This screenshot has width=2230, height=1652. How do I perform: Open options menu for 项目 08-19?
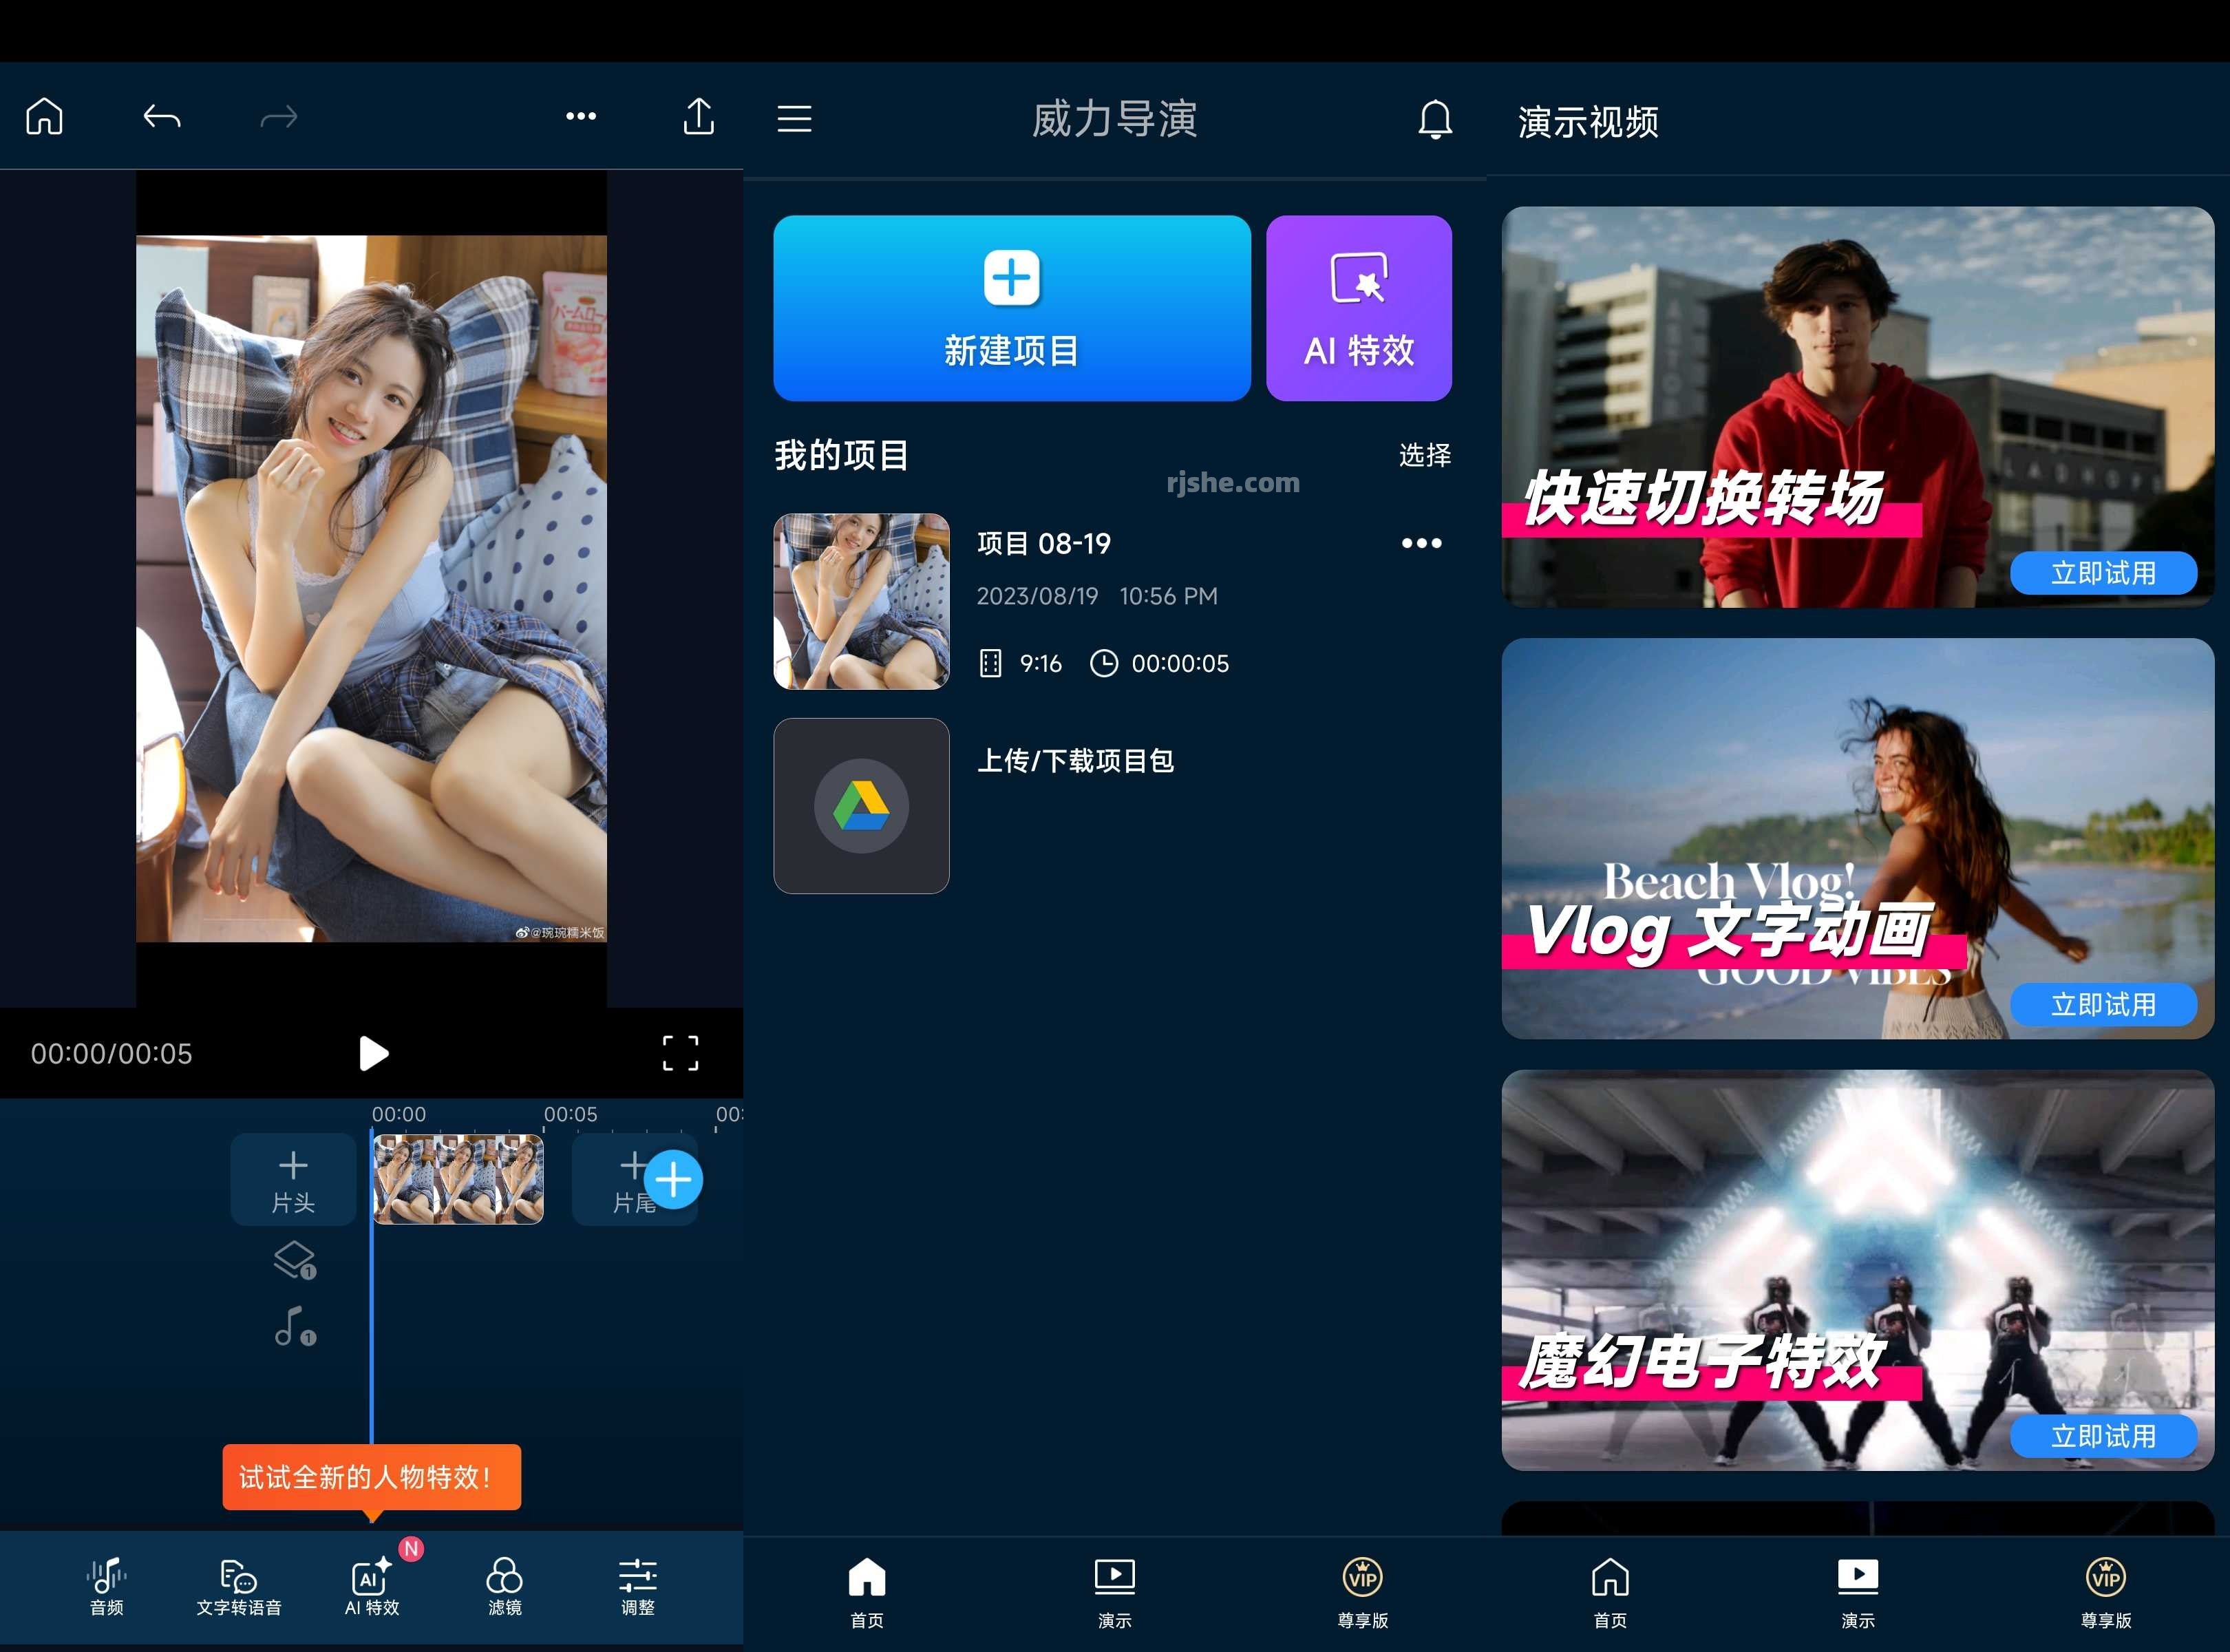coord(1421,543)
